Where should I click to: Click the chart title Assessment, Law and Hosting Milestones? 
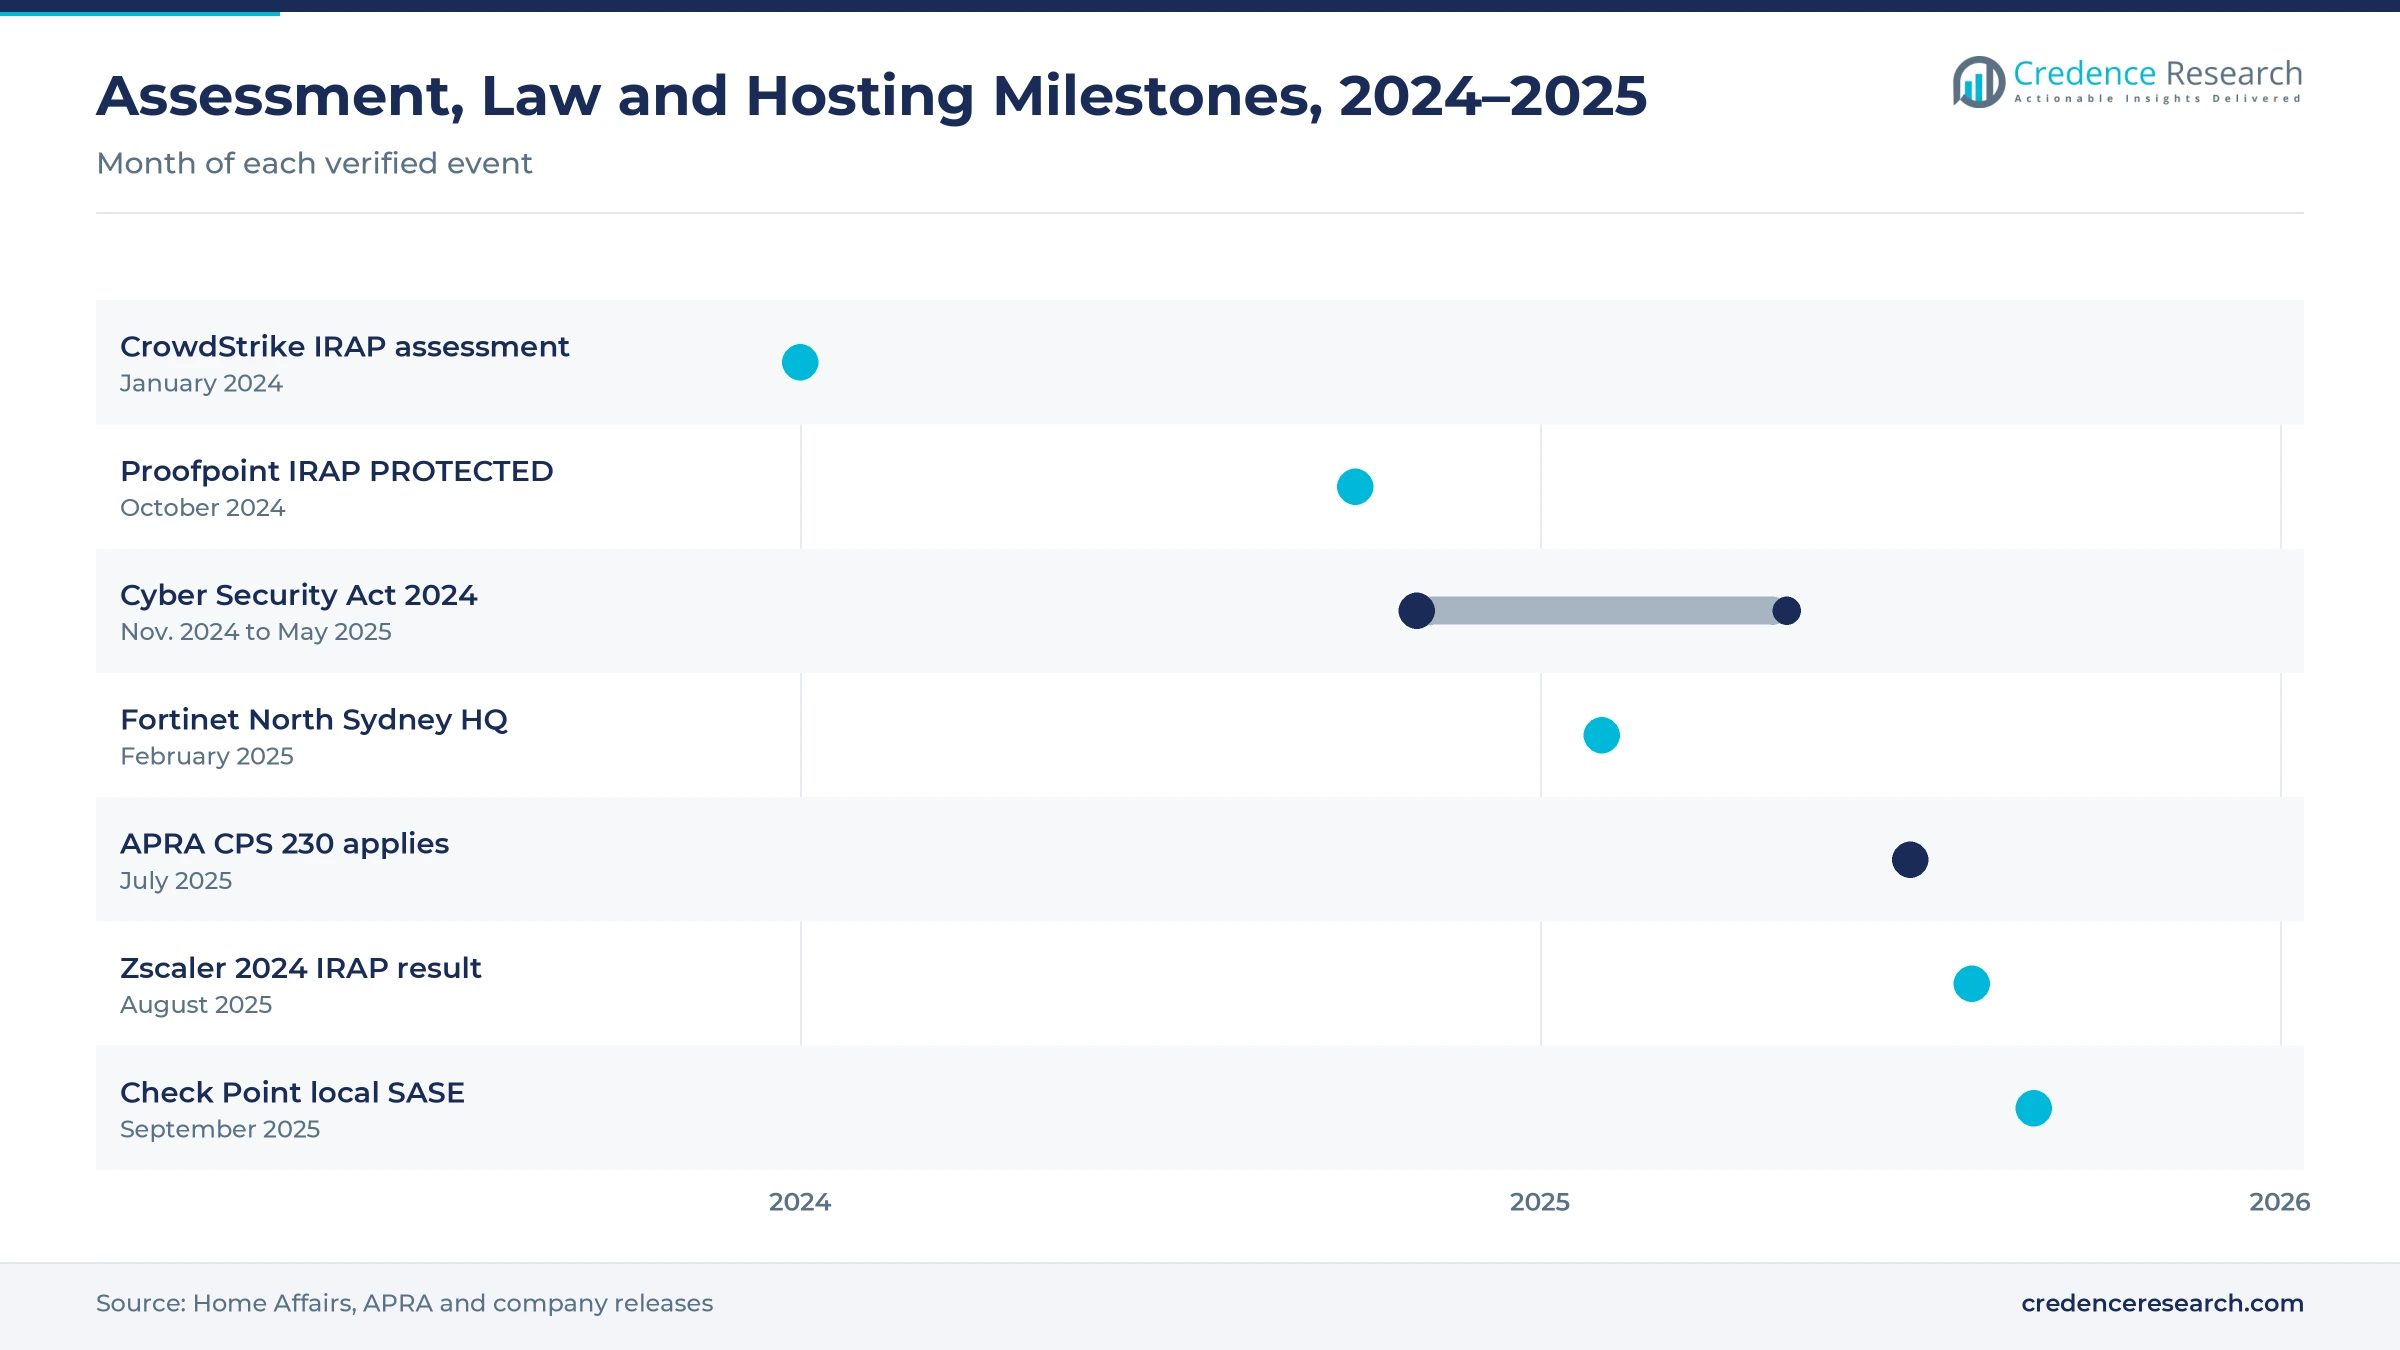[x=871, y=97]
